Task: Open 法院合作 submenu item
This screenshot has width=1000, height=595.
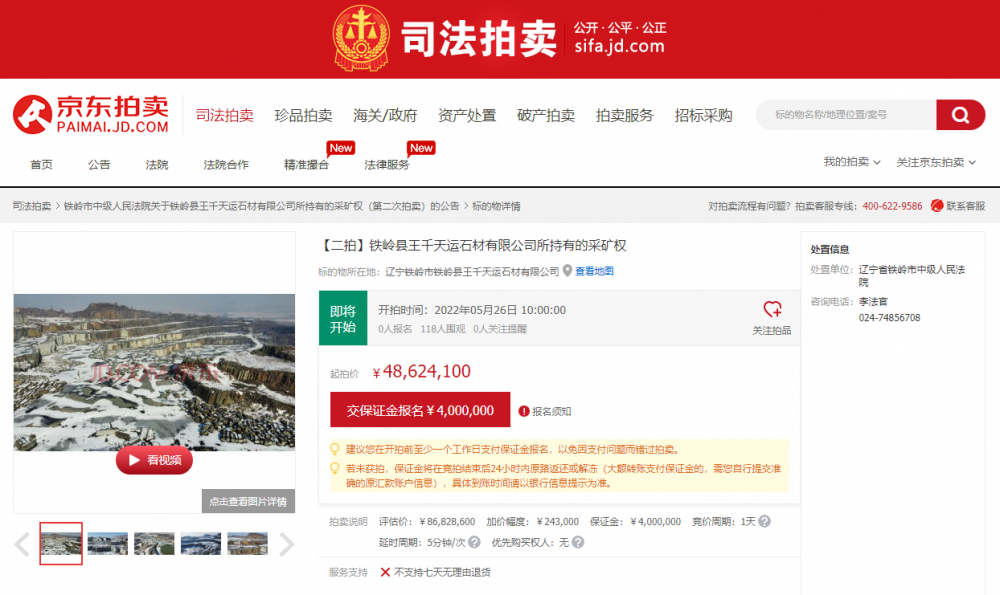Action: point(226,165)
